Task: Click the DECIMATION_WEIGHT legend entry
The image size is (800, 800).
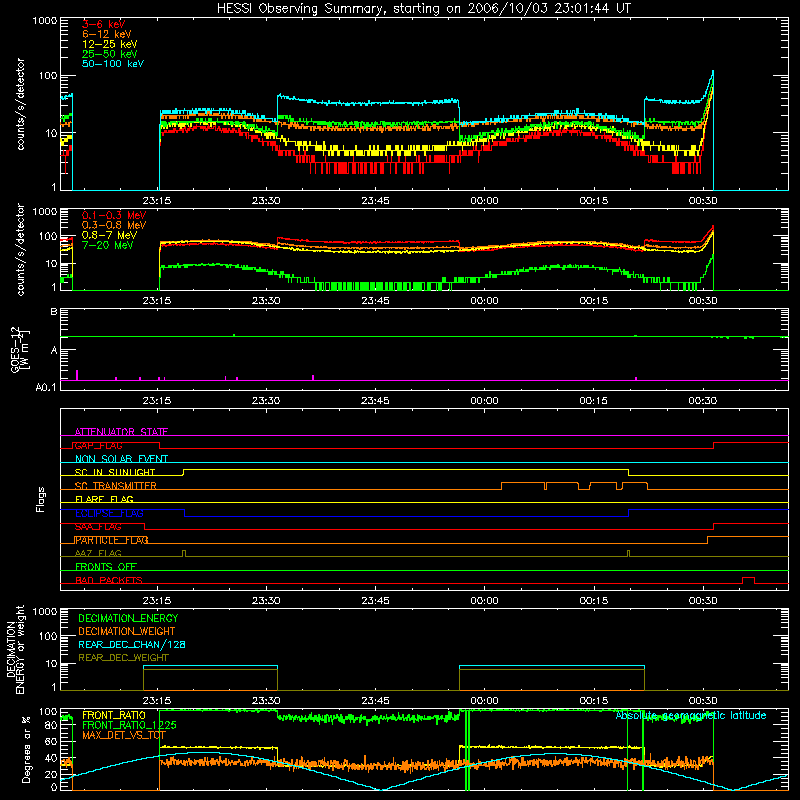Action: click(x=127, y=631)
